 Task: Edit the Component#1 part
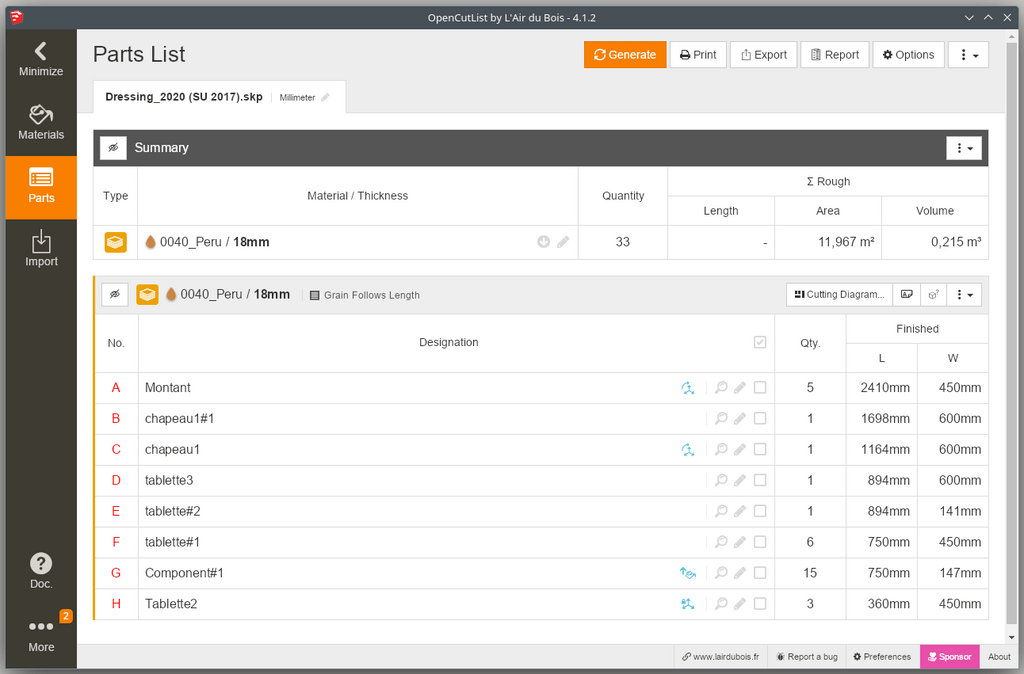coord(740,573)
